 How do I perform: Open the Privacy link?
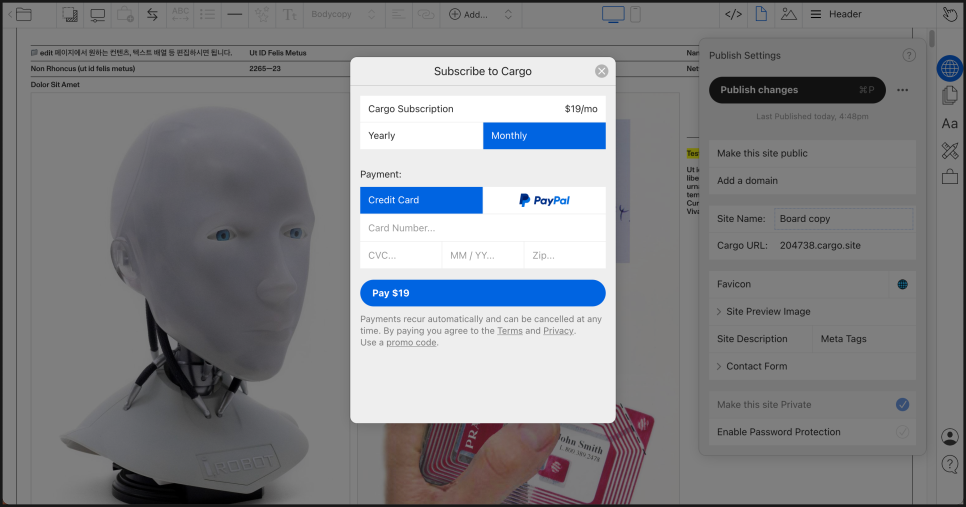pyautogui.click(x=558, y=331)
